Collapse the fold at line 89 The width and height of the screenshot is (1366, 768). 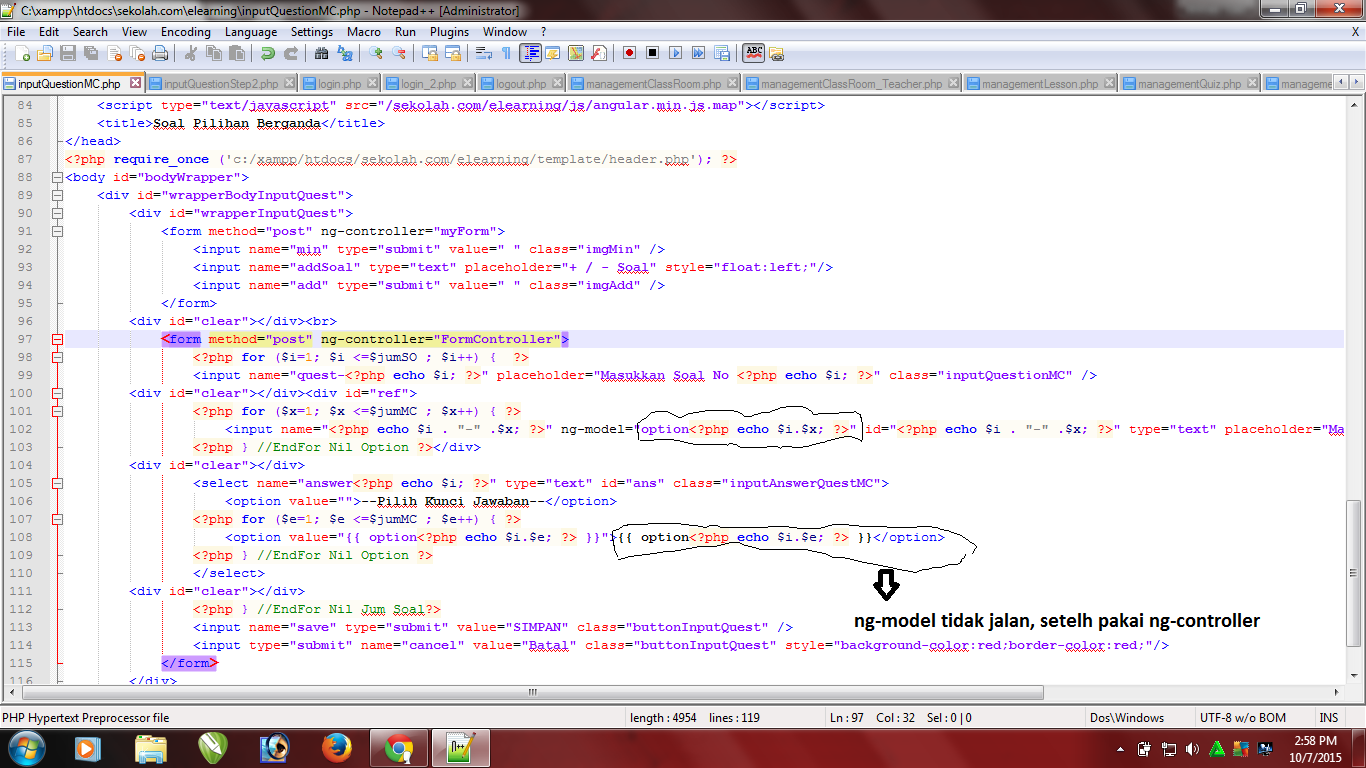pos(57,195)
